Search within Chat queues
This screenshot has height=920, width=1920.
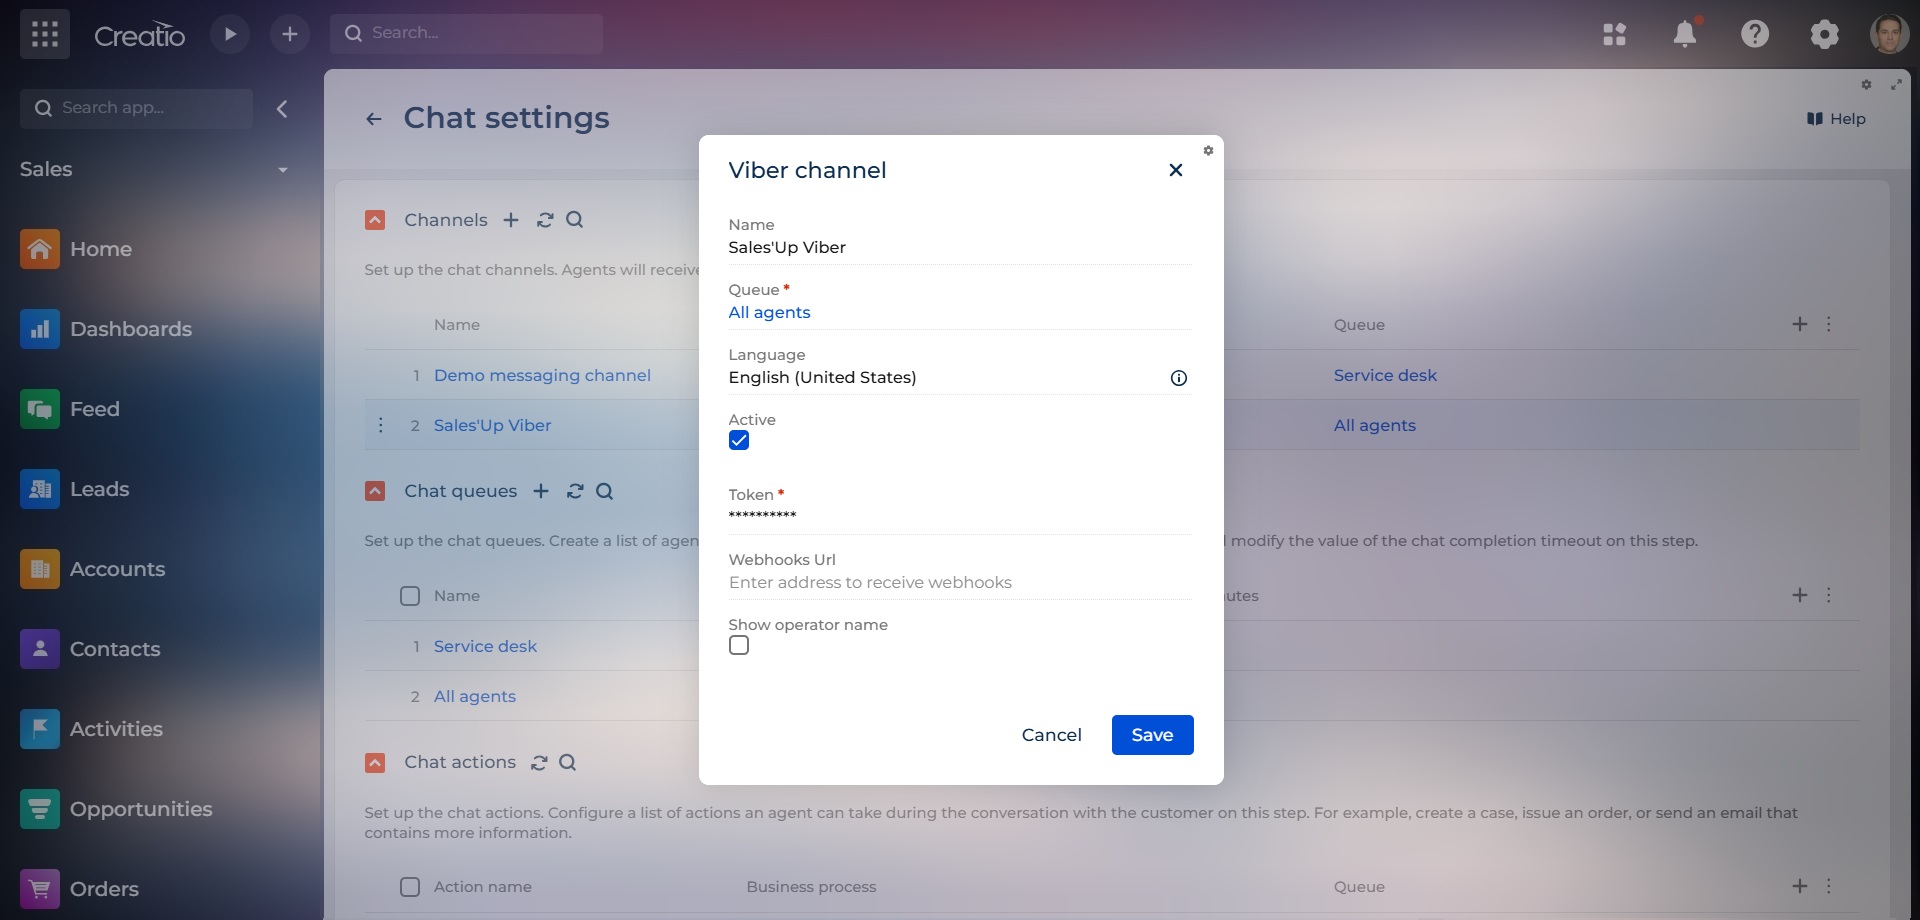click(605, 491)
